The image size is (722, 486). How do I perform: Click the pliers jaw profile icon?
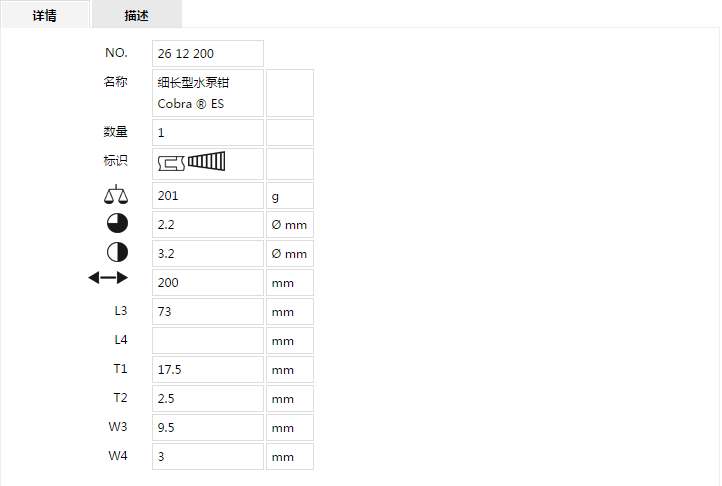coord(171,163)
